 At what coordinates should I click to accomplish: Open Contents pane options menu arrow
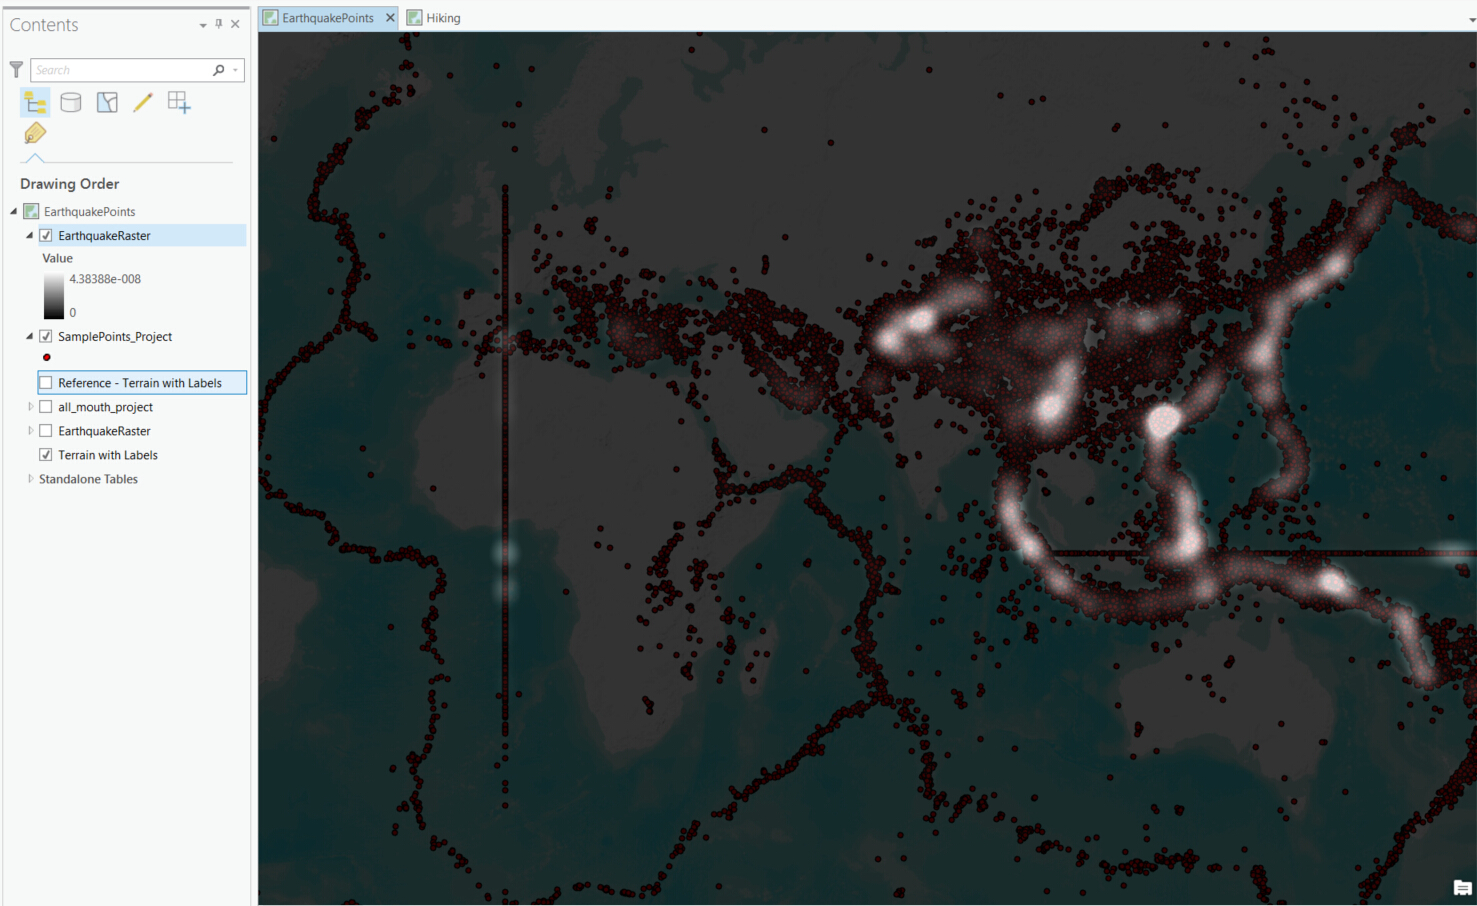pyautogui.click(x=203, y=25)
